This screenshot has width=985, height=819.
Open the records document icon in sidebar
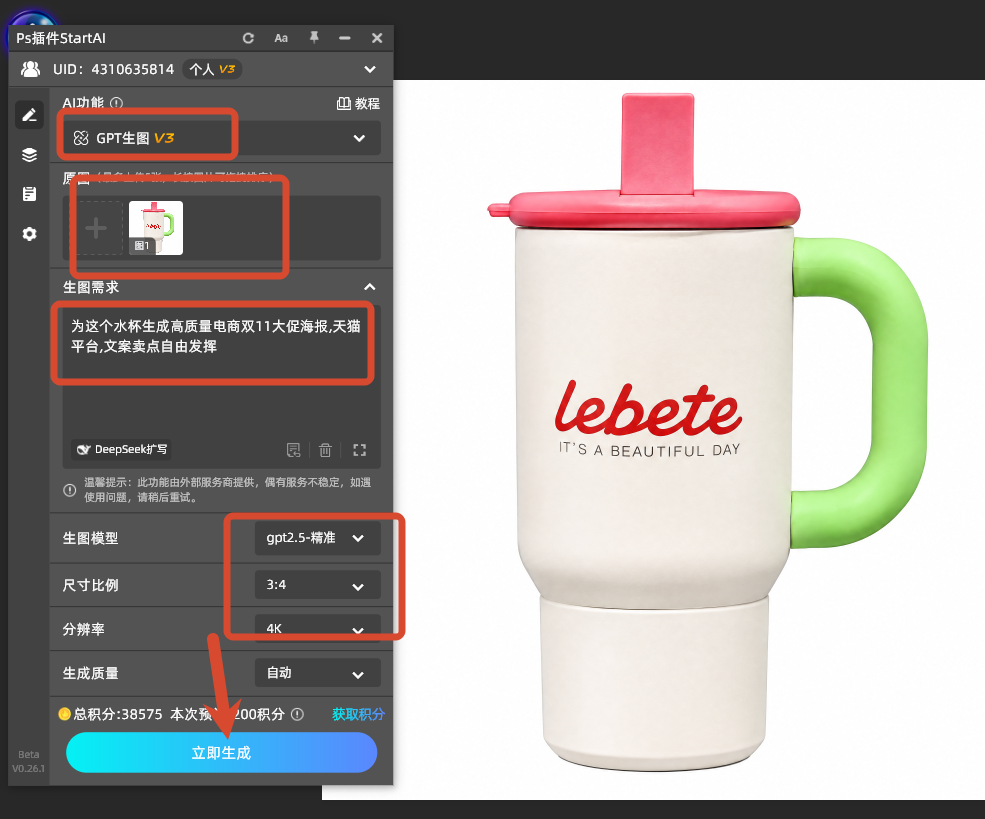pyautogui.click(x=30, y=194)
